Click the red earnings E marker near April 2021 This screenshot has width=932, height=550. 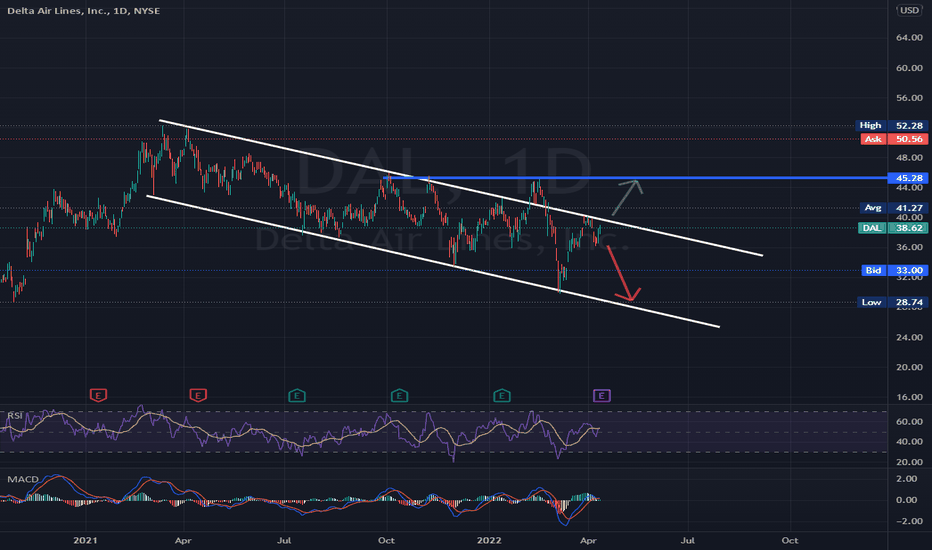point(198,395)
